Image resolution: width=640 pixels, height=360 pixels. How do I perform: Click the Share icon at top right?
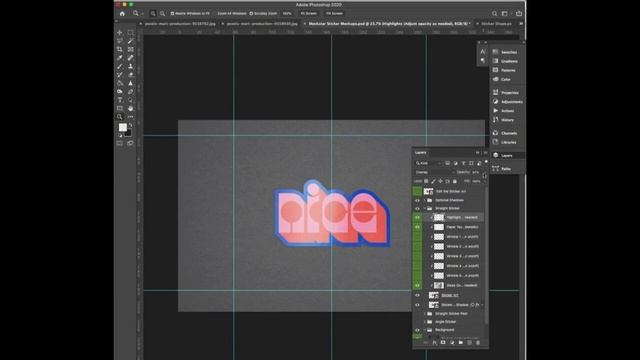[519, 13]
